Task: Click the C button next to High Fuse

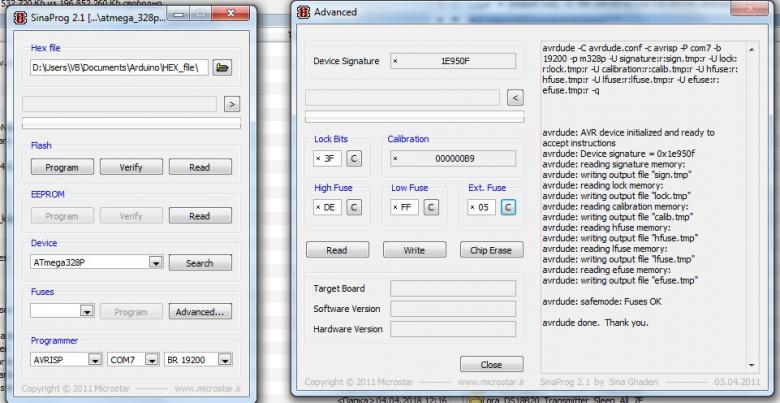Action: point(354,207)
